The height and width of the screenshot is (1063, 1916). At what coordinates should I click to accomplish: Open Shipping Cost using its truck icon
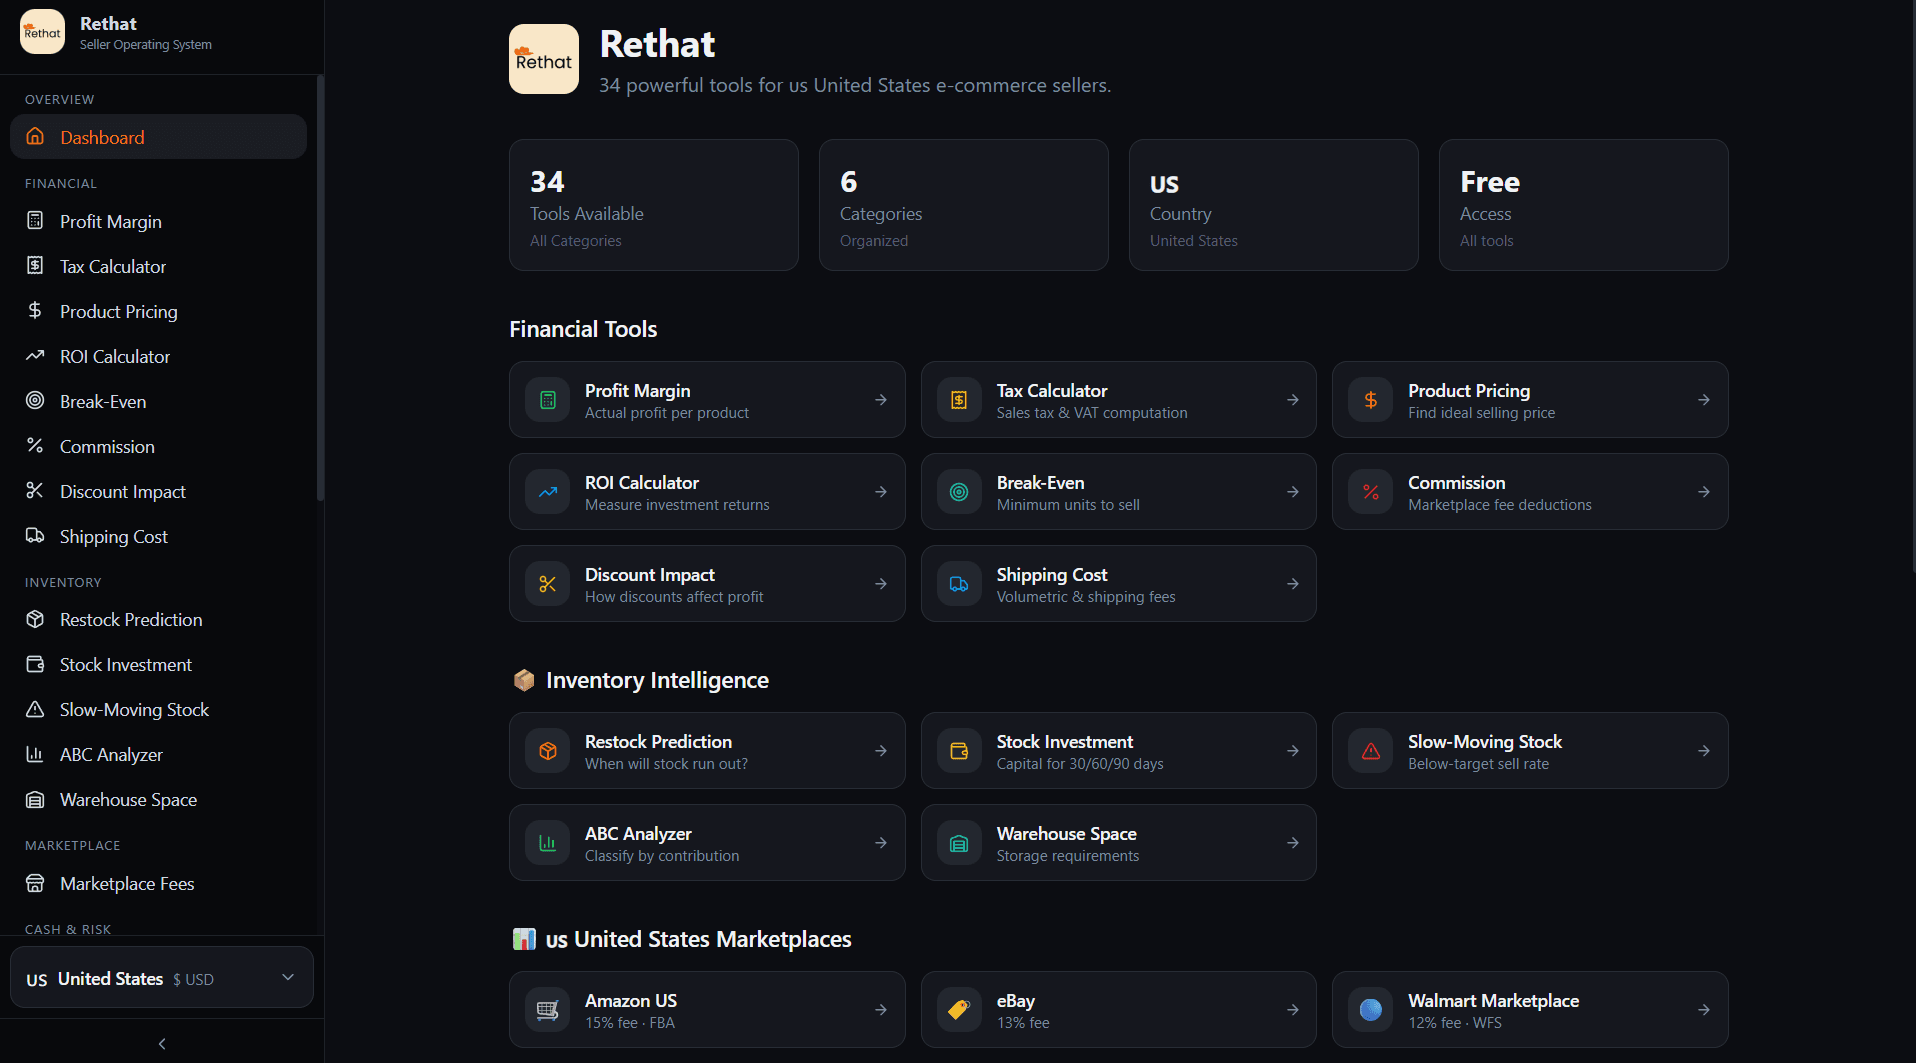click(35, 536)
